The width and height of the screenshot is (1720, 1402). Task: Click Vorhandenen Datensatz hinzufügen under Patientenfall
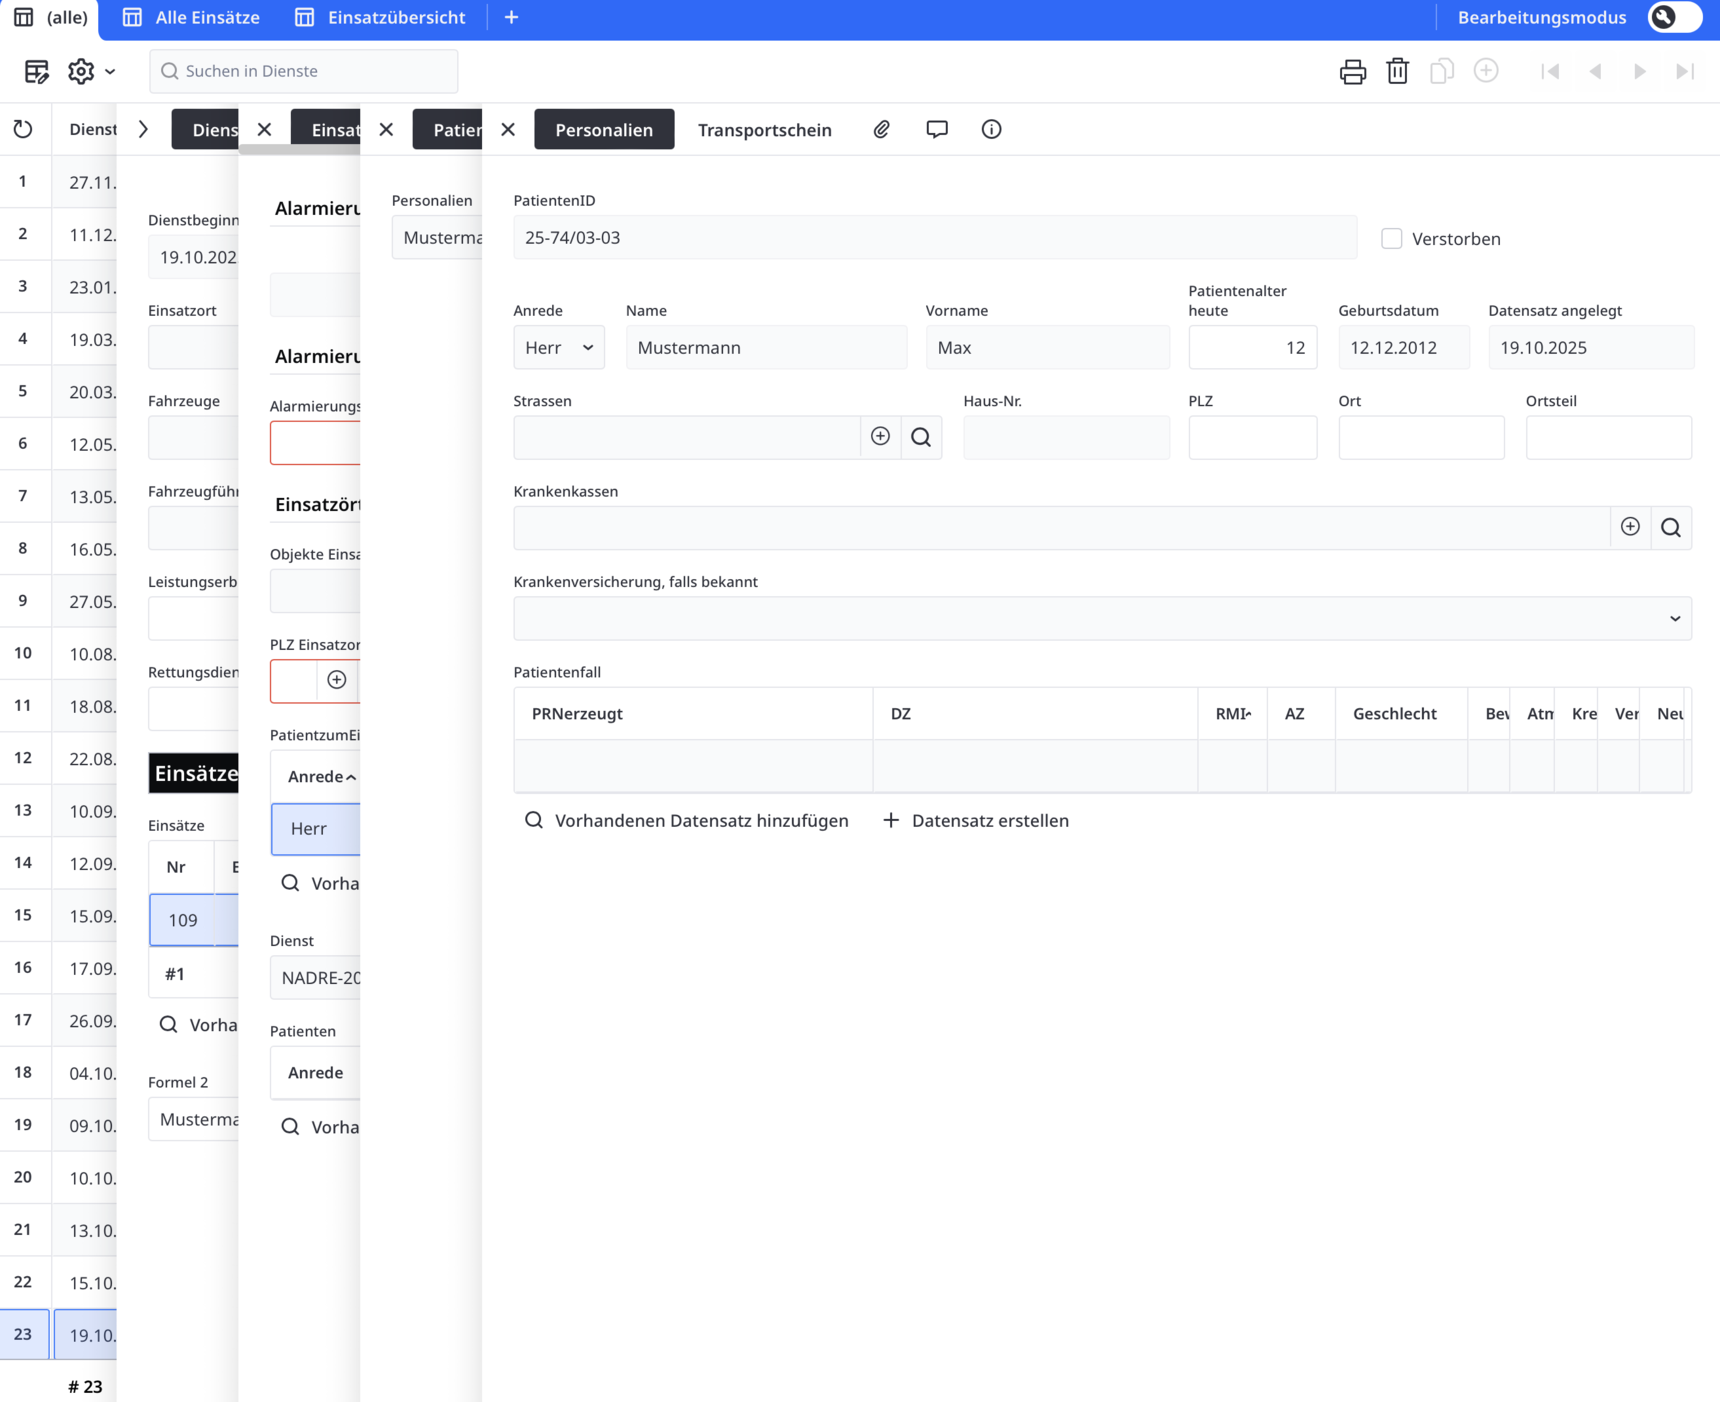pos(686,821)
